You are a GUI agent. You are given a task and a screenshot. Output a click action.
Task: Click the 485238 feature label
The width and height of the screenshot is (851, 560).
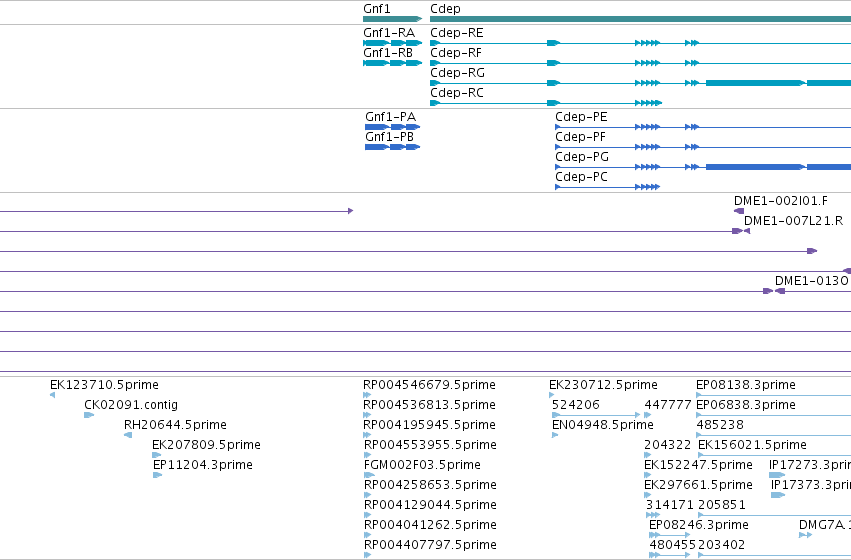pos(720,425)
